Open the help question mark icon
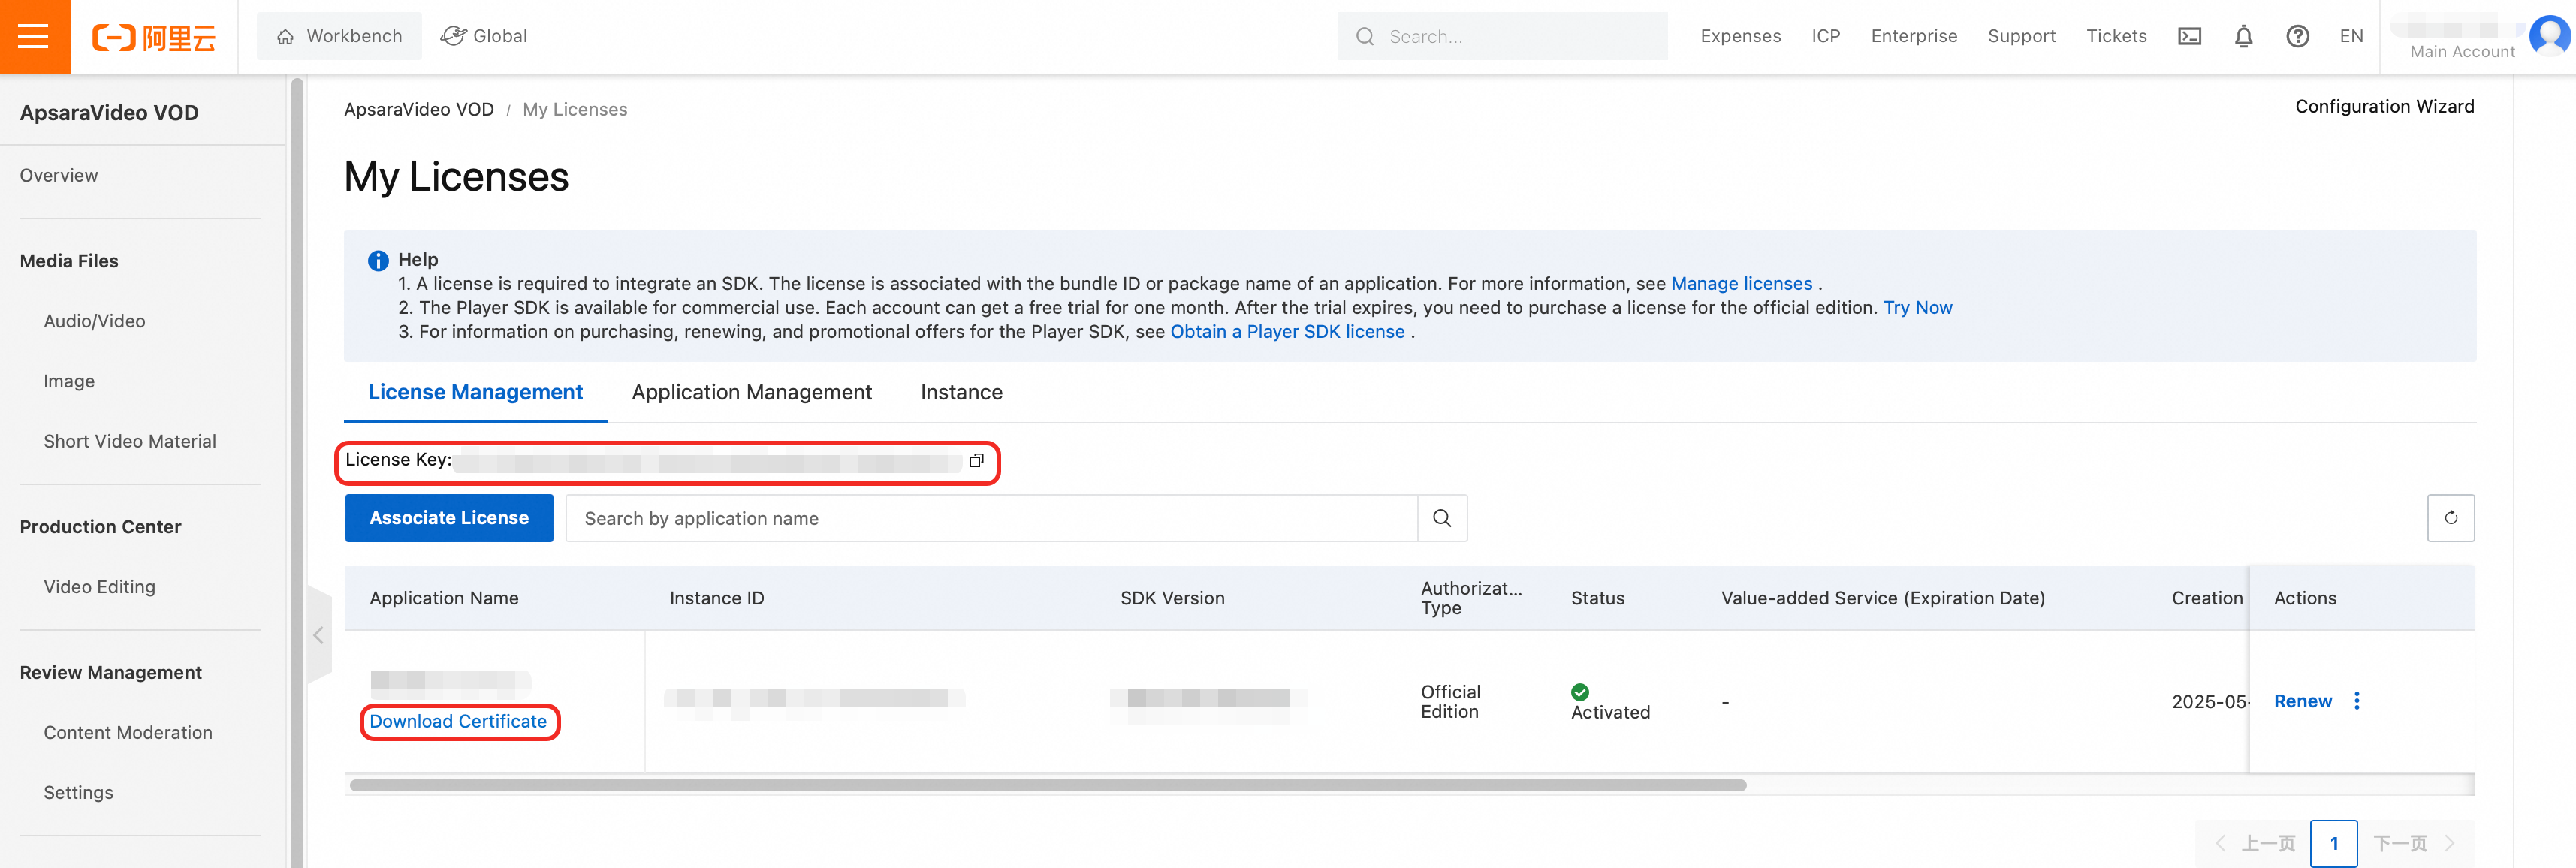 point(2297,36)
